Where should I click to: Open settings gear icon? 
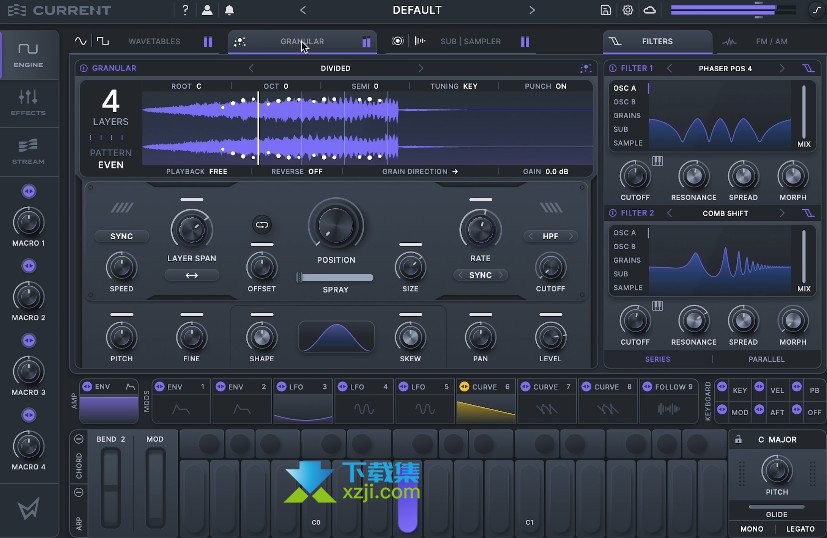628,10
